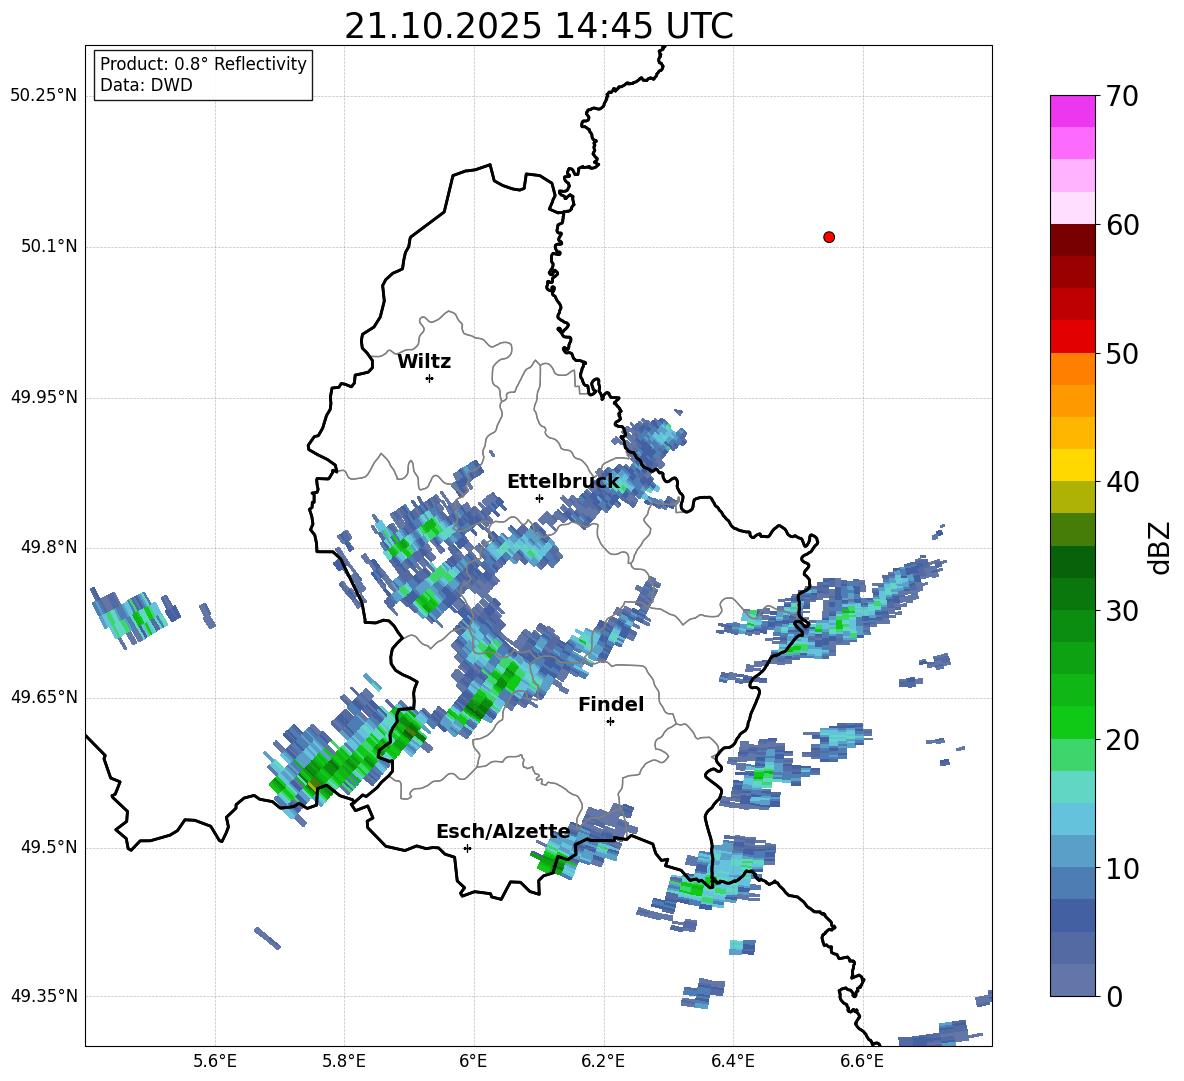Click the dBZ colorbar axis label
This screenshot has width=1184, height=1081.
[x=1160, y=547]
